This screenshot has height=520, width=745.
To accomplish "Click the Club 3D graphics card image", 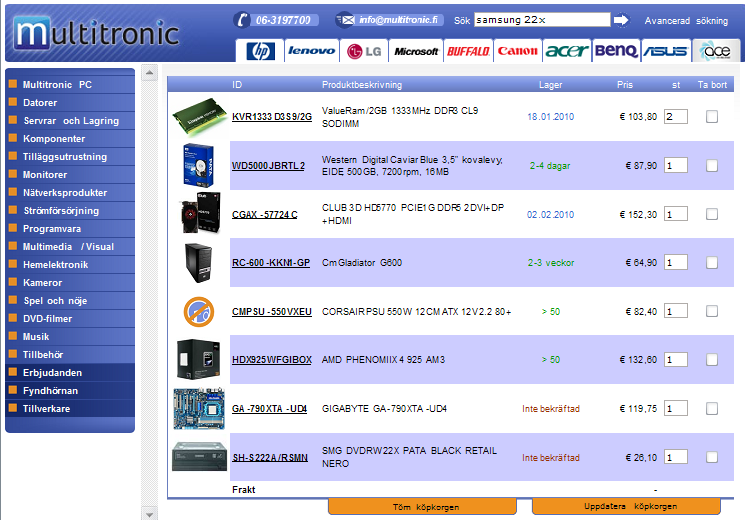I will tap(201, 212).
